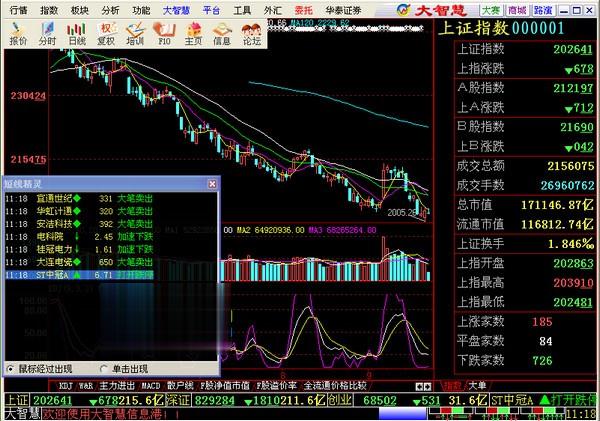Open the 华泰证券 menu

pyautogui.click(x=343, y=10)
